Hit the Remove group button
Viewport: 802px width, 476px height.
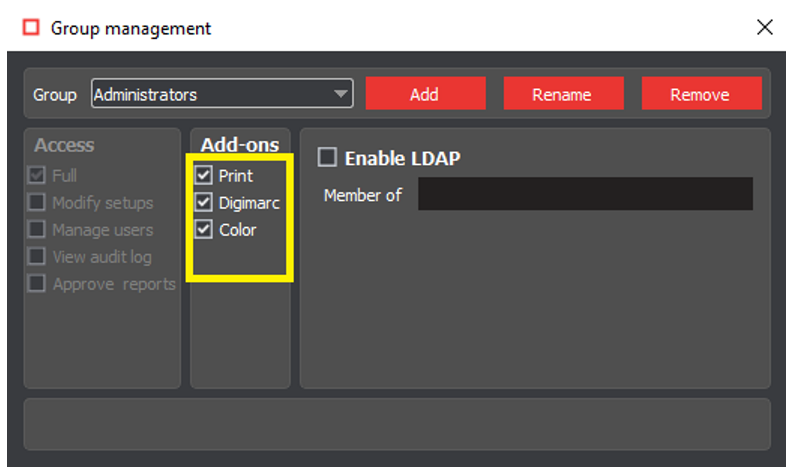click(x=700, y=94)
